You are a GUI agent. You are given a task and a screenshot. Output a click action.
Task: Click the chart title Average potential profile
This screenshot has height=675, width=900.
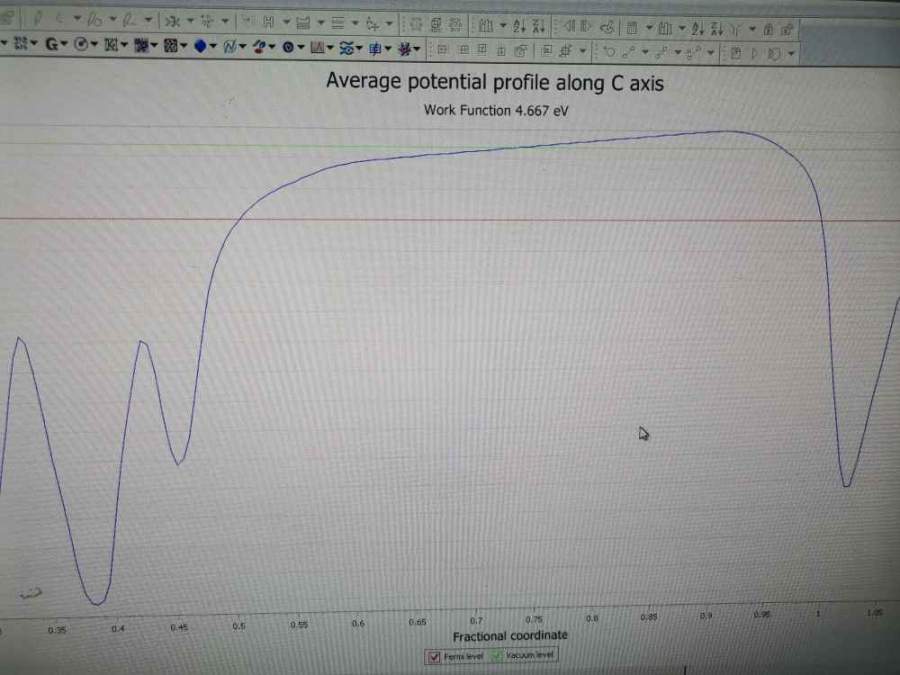pos(495,82)
